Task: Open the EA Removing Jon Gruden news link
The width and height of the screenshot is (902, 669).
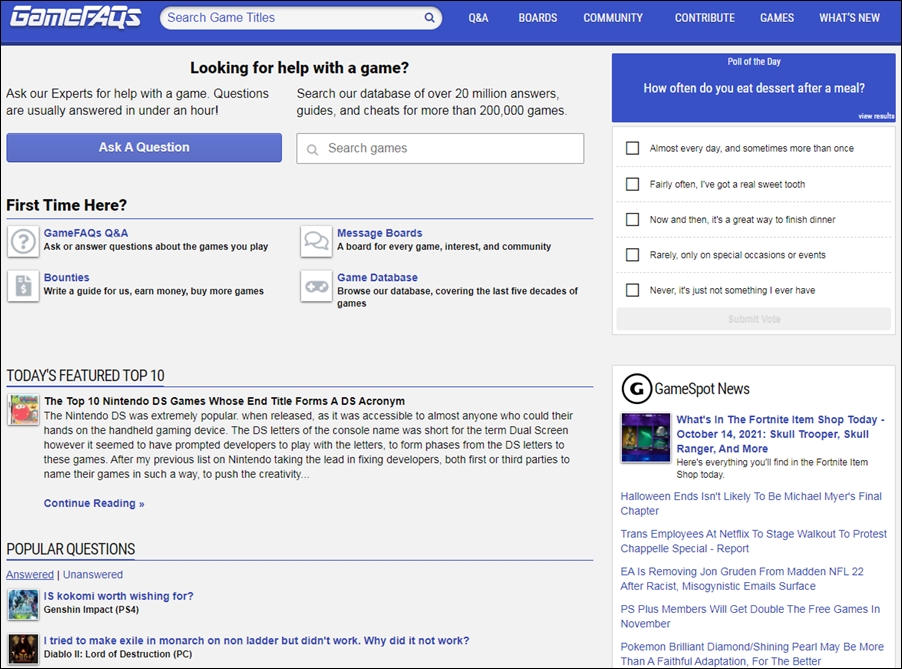Action: (x=742, y=579)
